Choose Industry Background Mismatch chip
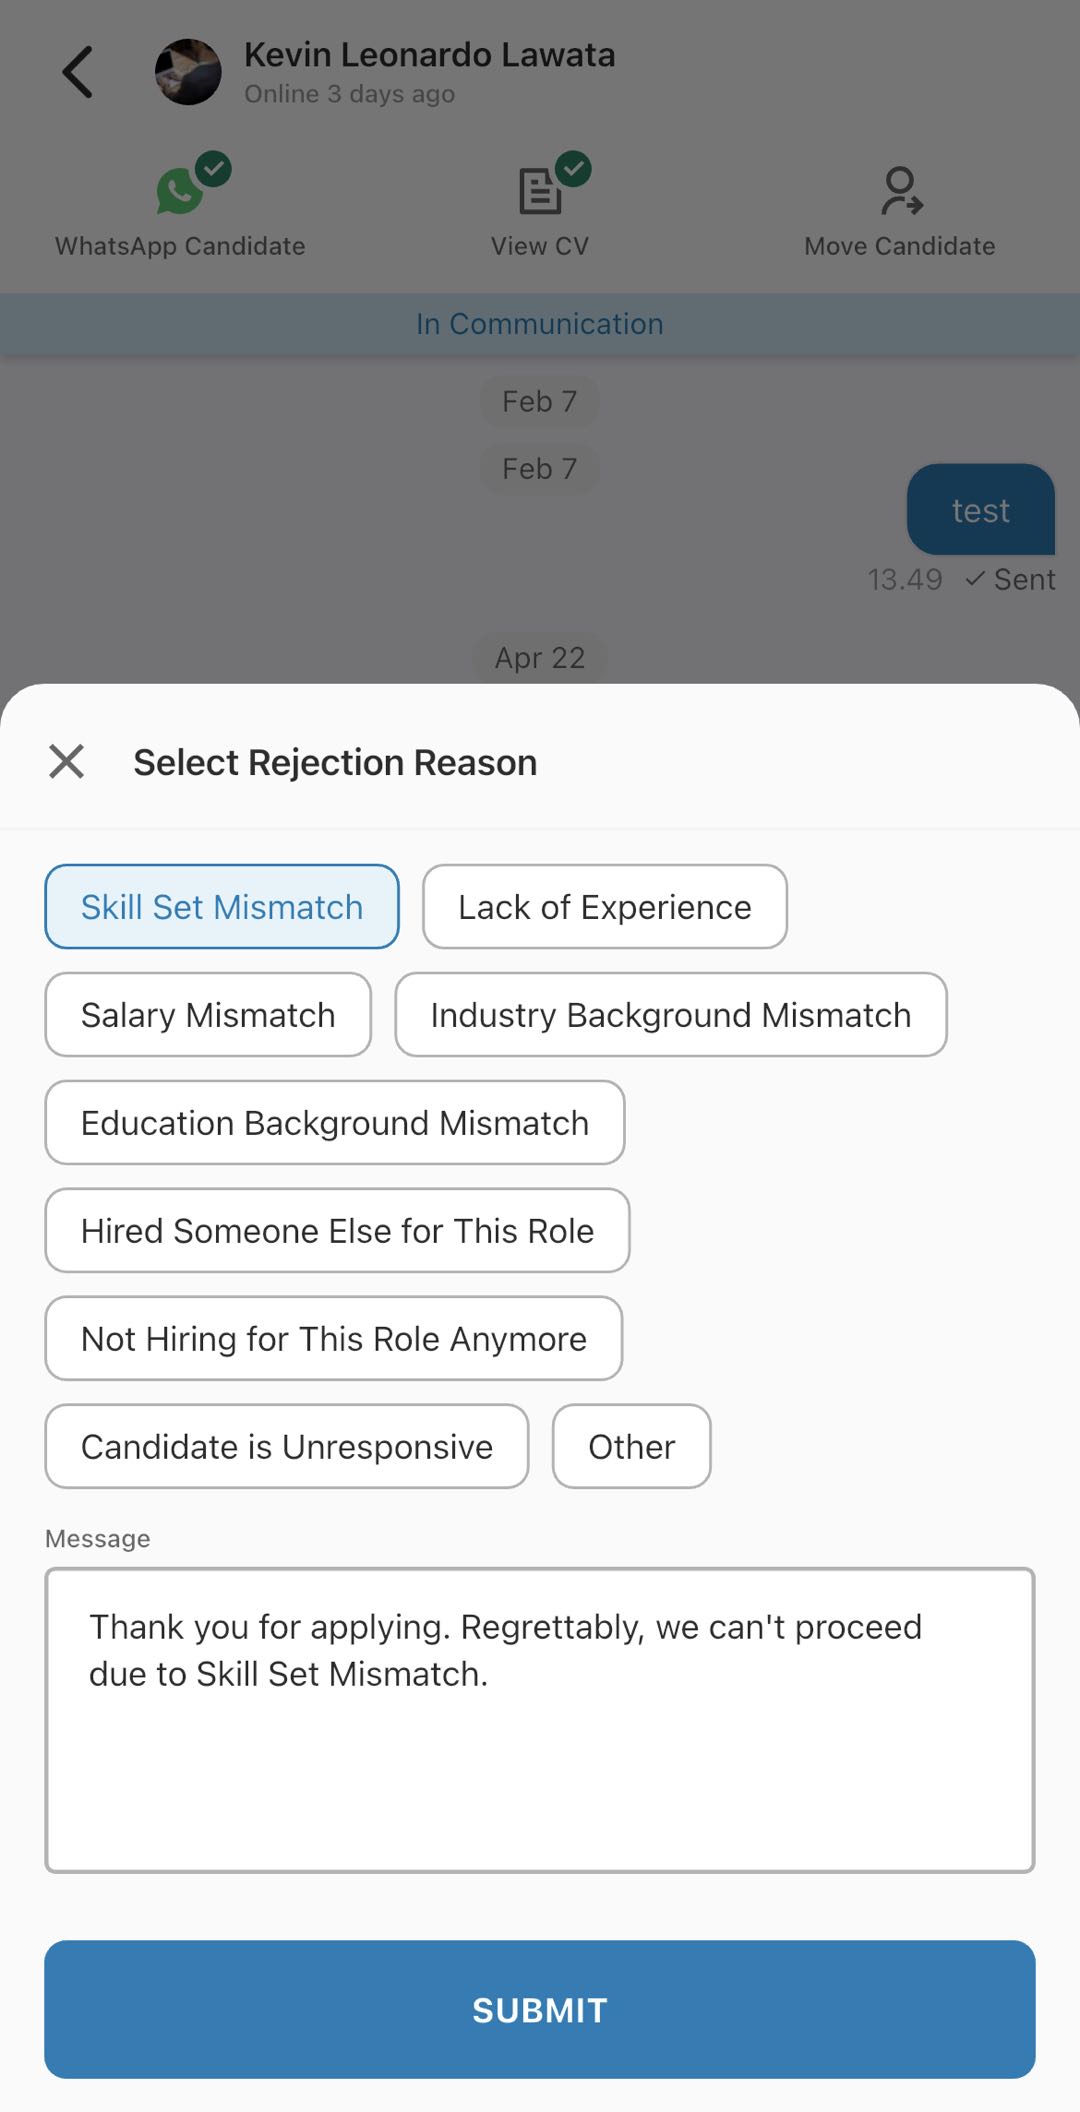Screen dimensions: 1080x2112 point(671,1015)
